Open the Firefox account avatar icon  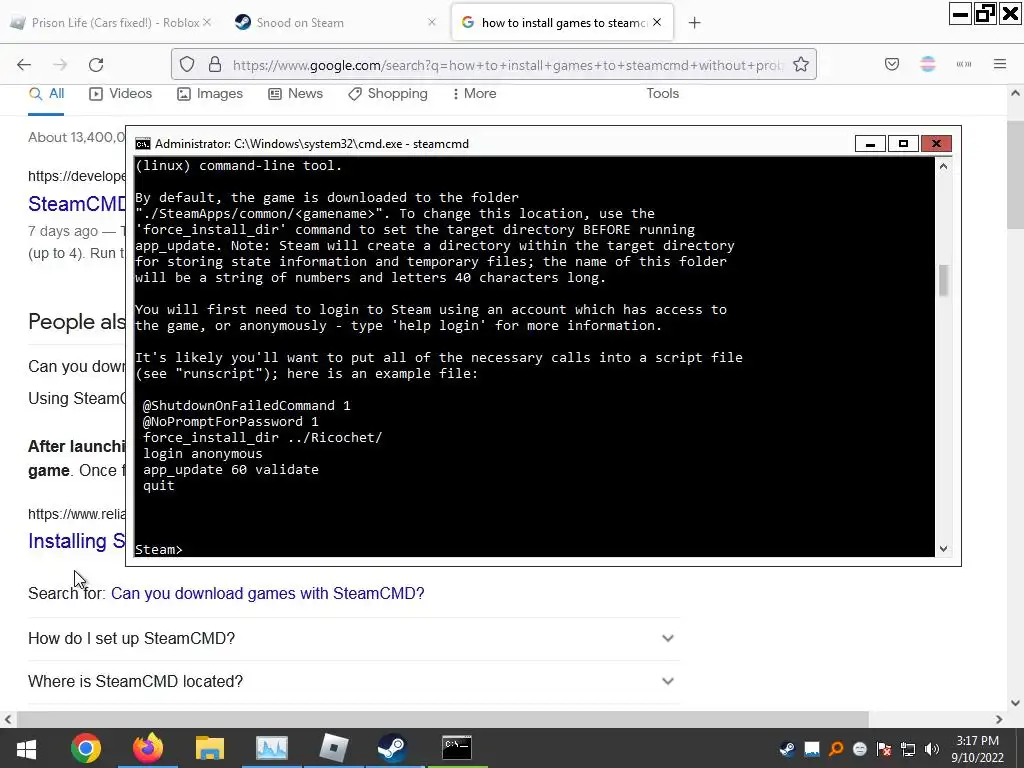coord(928,65)
